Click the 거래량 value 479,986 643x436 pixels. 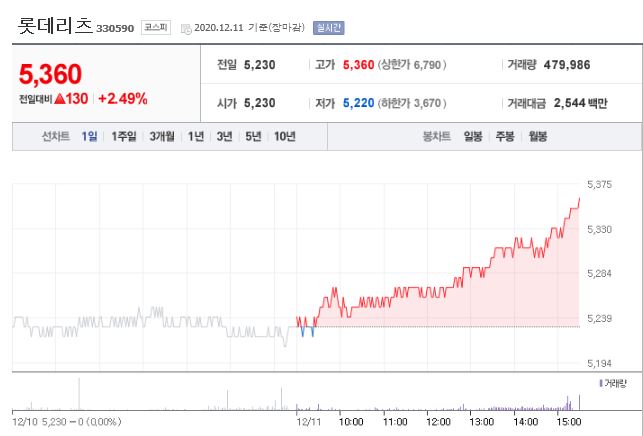coord(567,65)
